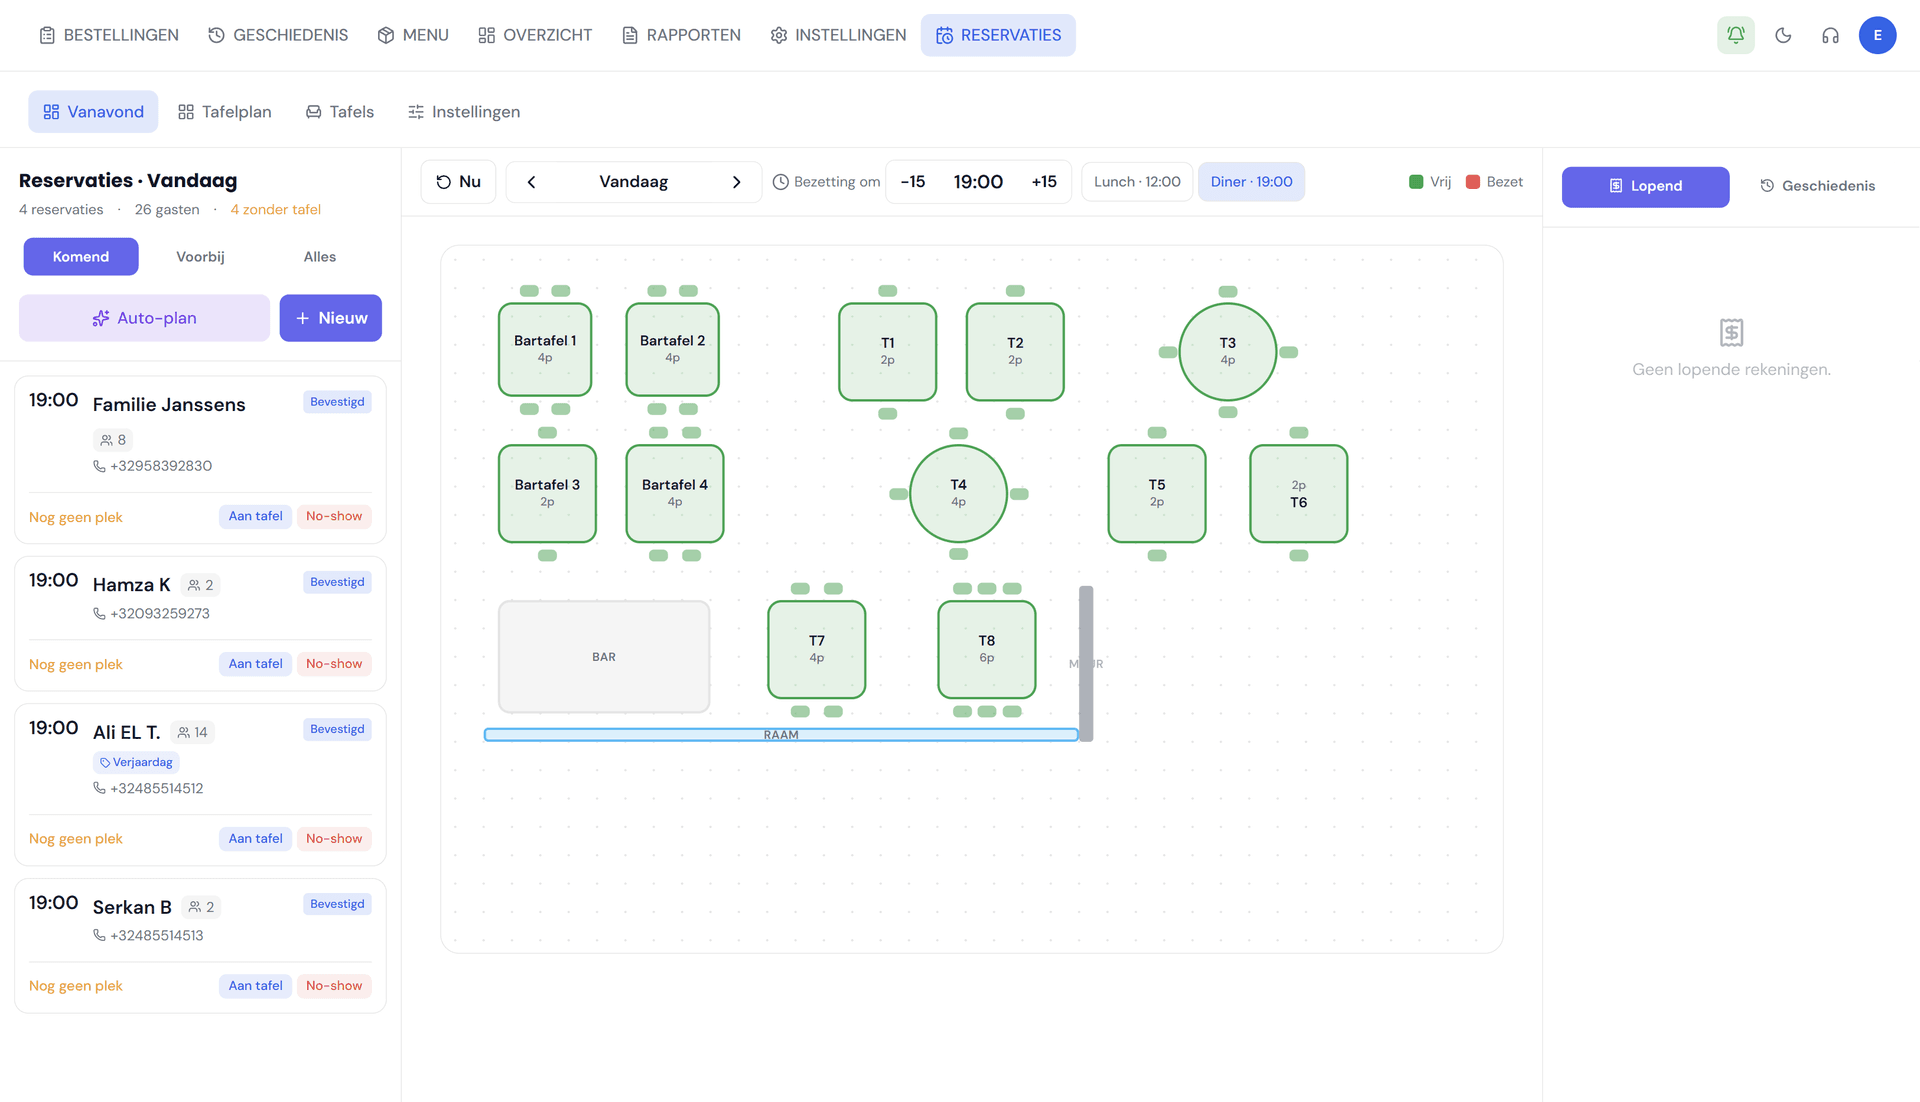
Task: Switch to the Vanavond sub-tab
Action: [93, 112]
